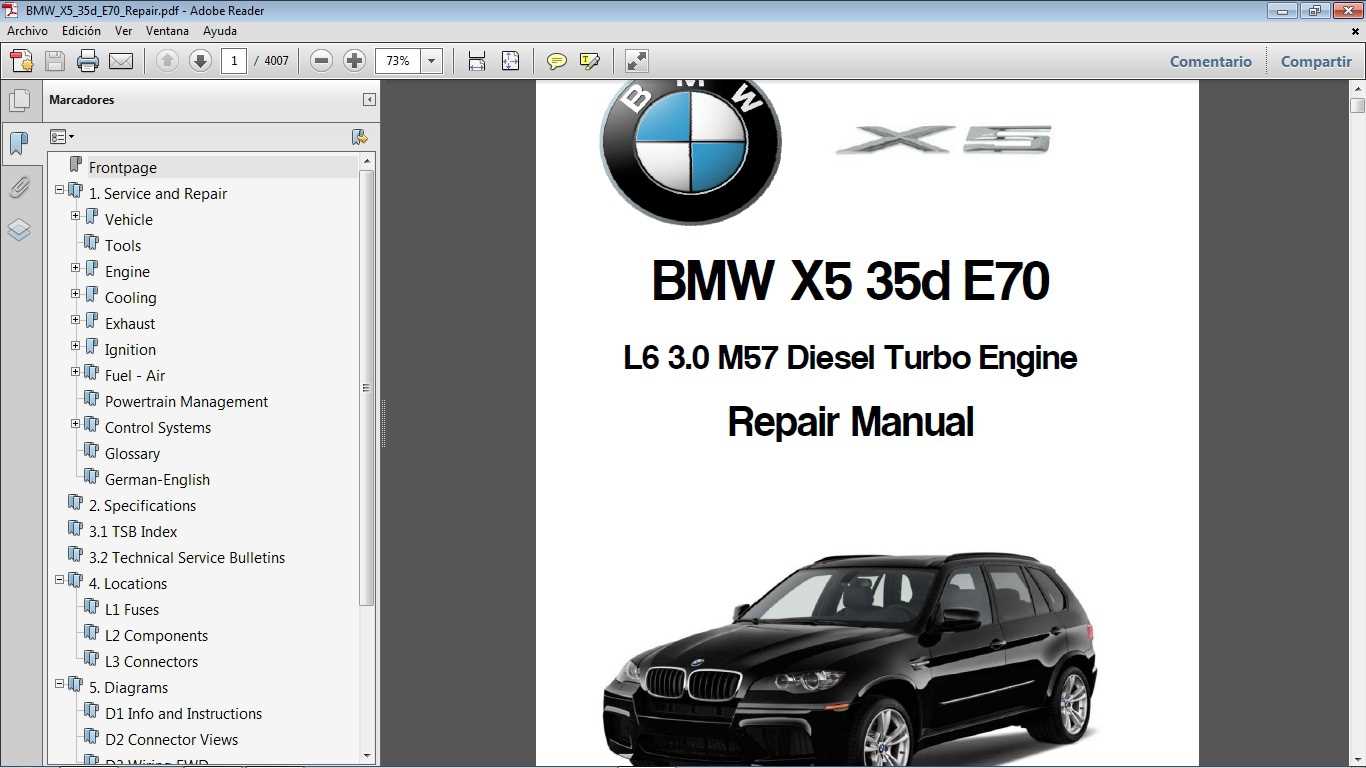
Task: Collapse the 5. Diagrams node
Action: point(60,683)
